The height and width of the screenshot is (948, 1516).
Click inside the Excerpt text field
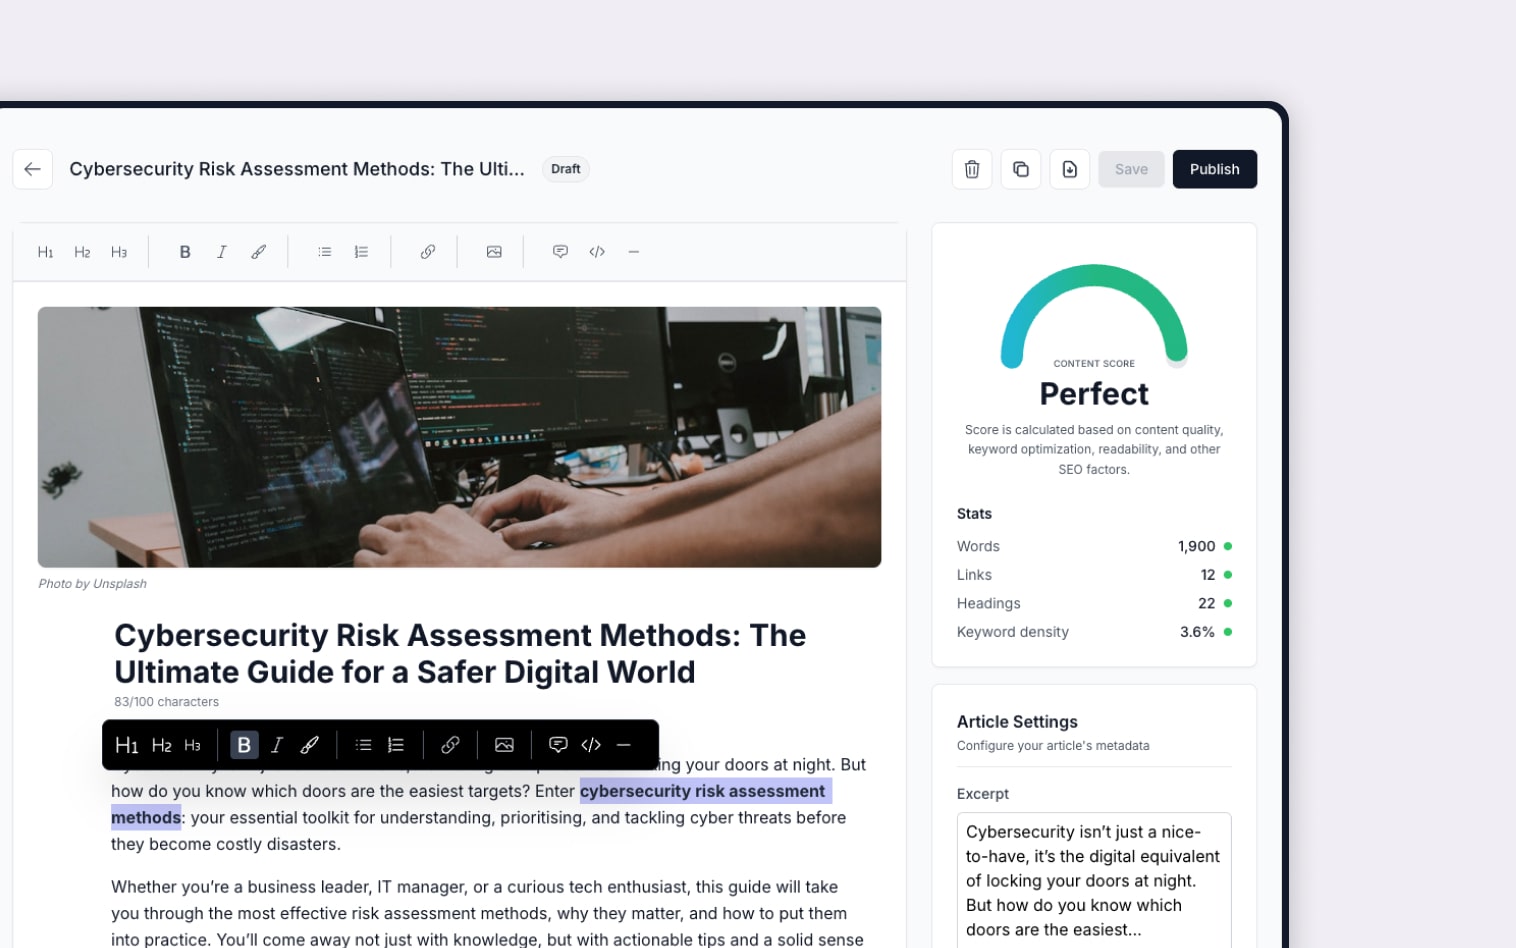tap(1093, 880)
